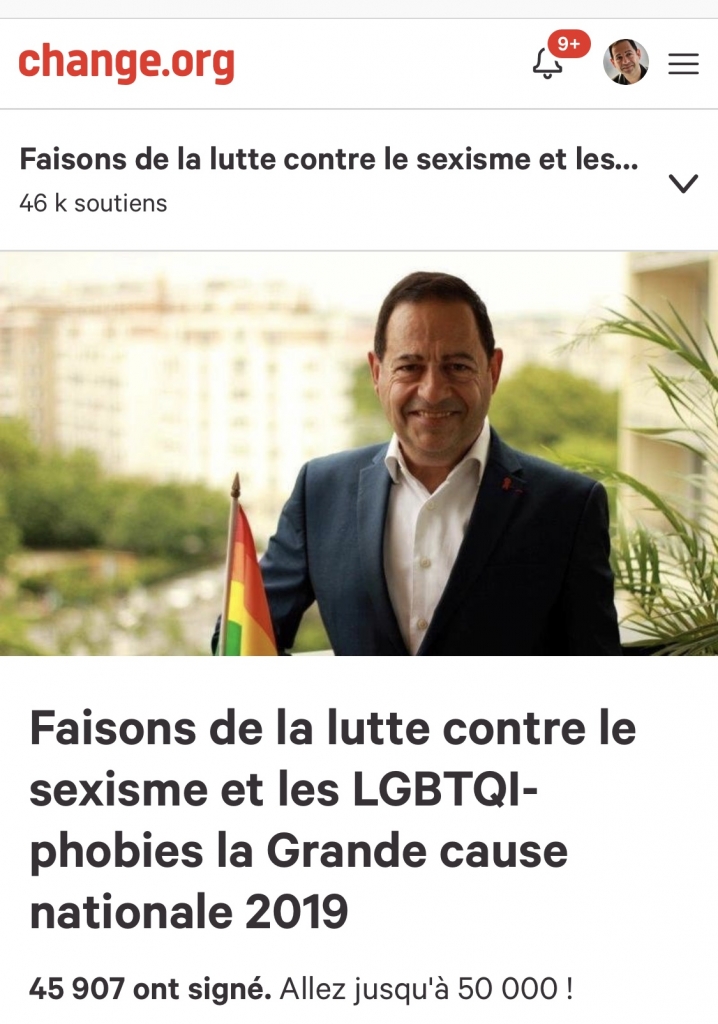Open the user profile avatar

coord(625,62)
